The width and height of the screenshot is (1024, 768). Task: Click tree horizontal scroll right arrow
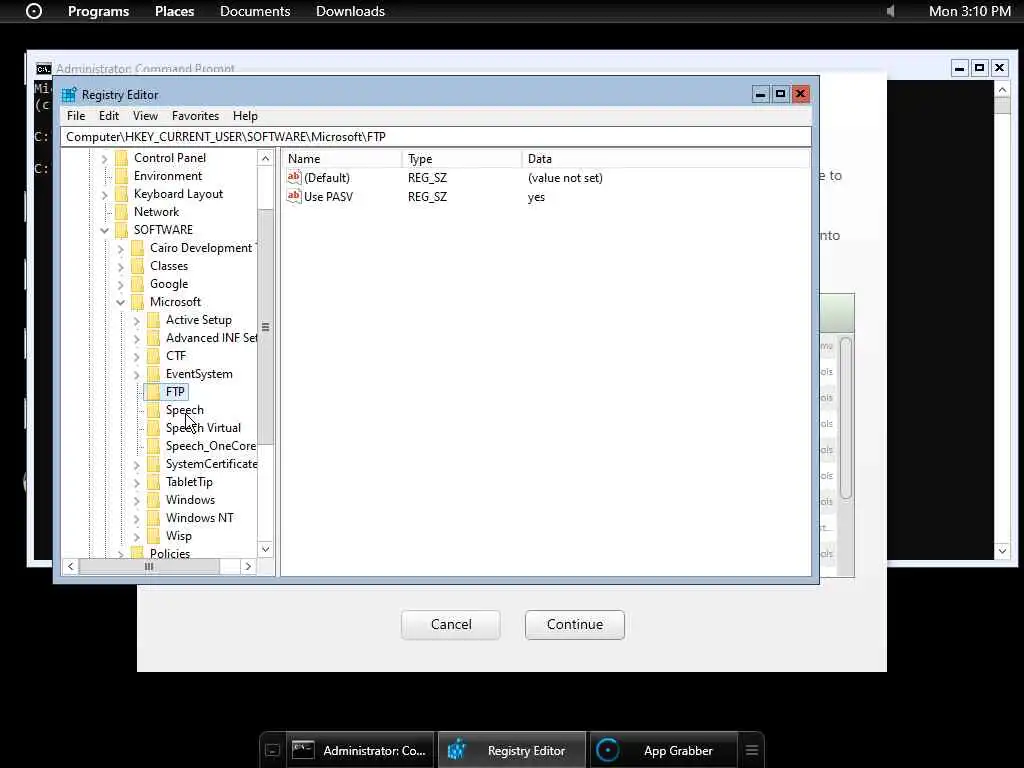tap(248, 566)
